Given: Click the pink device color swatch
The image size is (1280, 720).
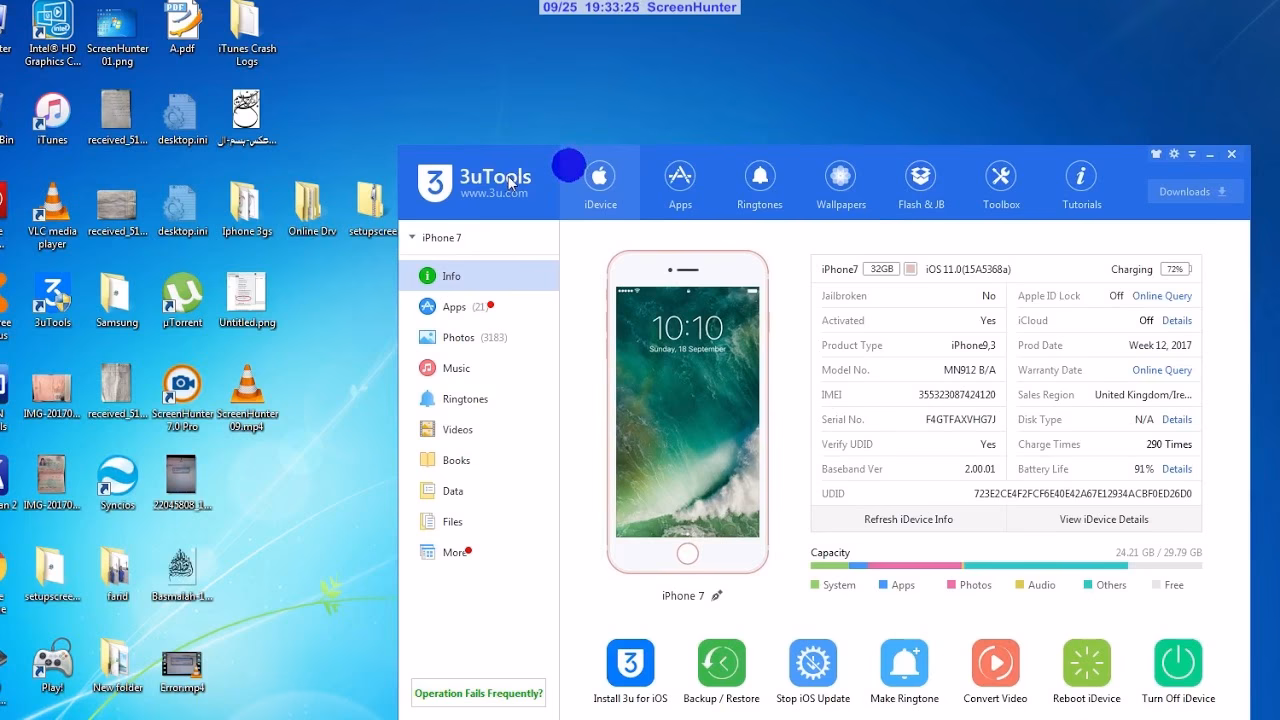Looking at the screenshot, I should 910,270.
